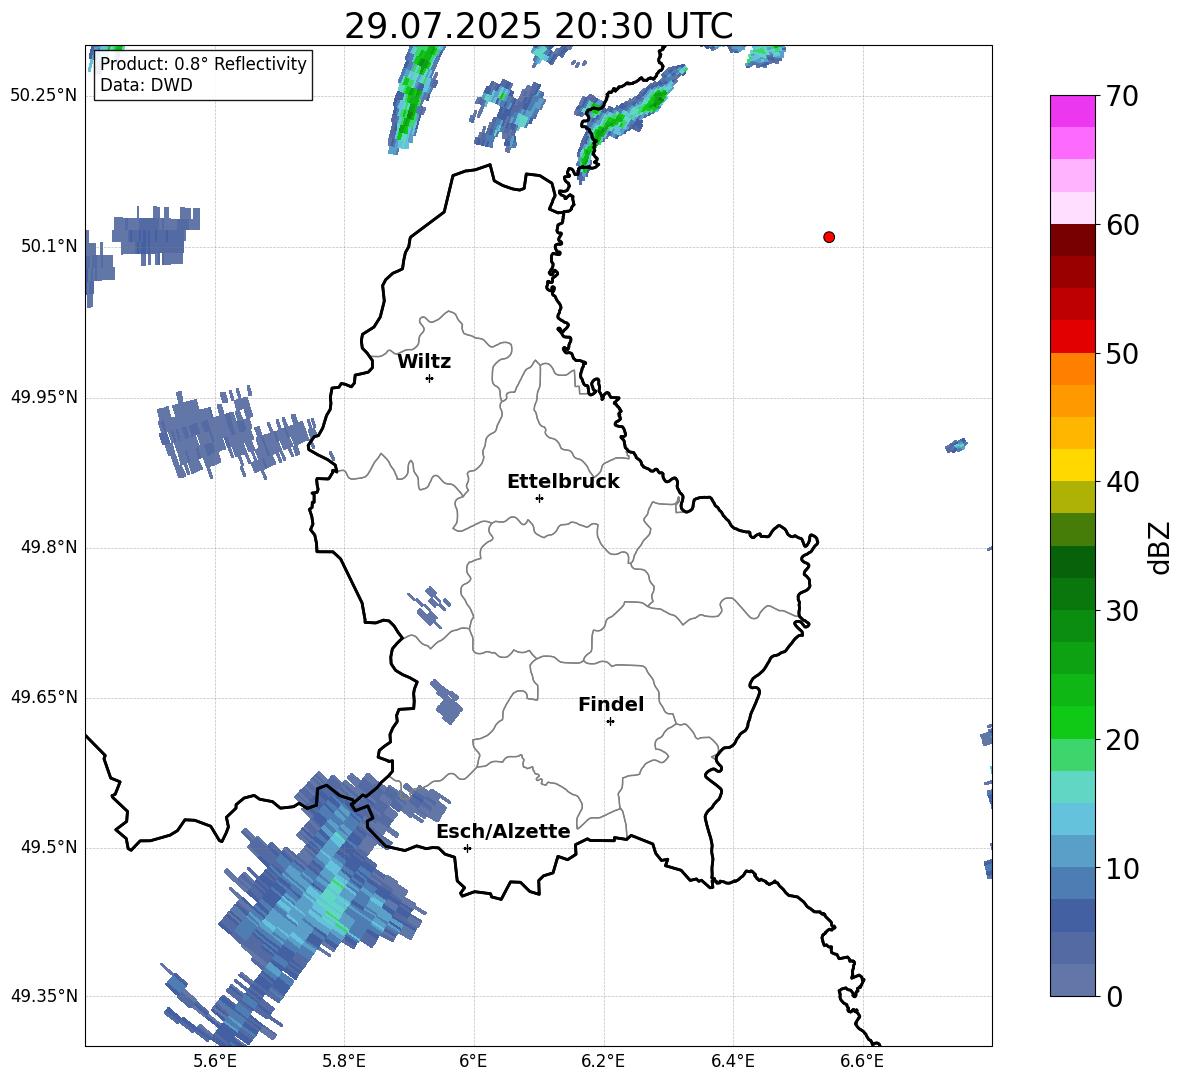Click the bright red colorbar swatch just above 50
The width and height of the screenshot is (1184, 1081).
[x=1072, y=337]
